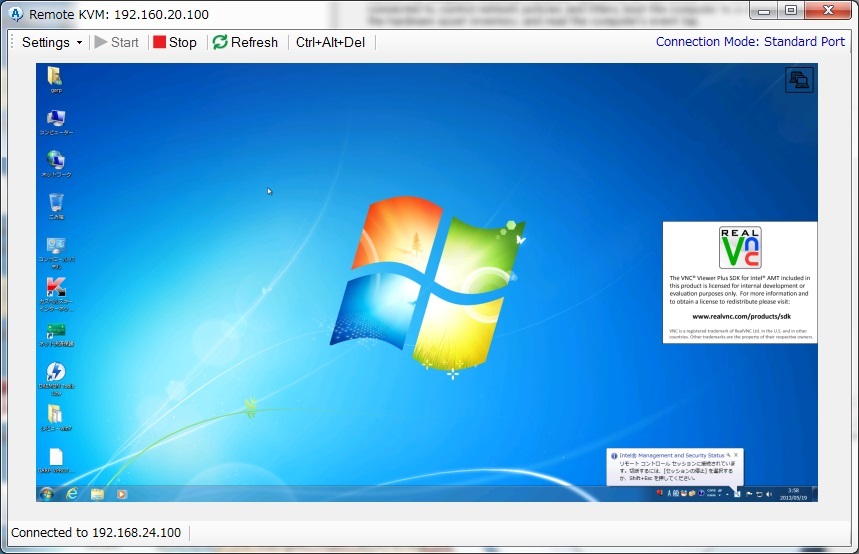This screenshot has height=554, width=859.
Task: Close the Intel Management Status balloon
Action: 736,455
